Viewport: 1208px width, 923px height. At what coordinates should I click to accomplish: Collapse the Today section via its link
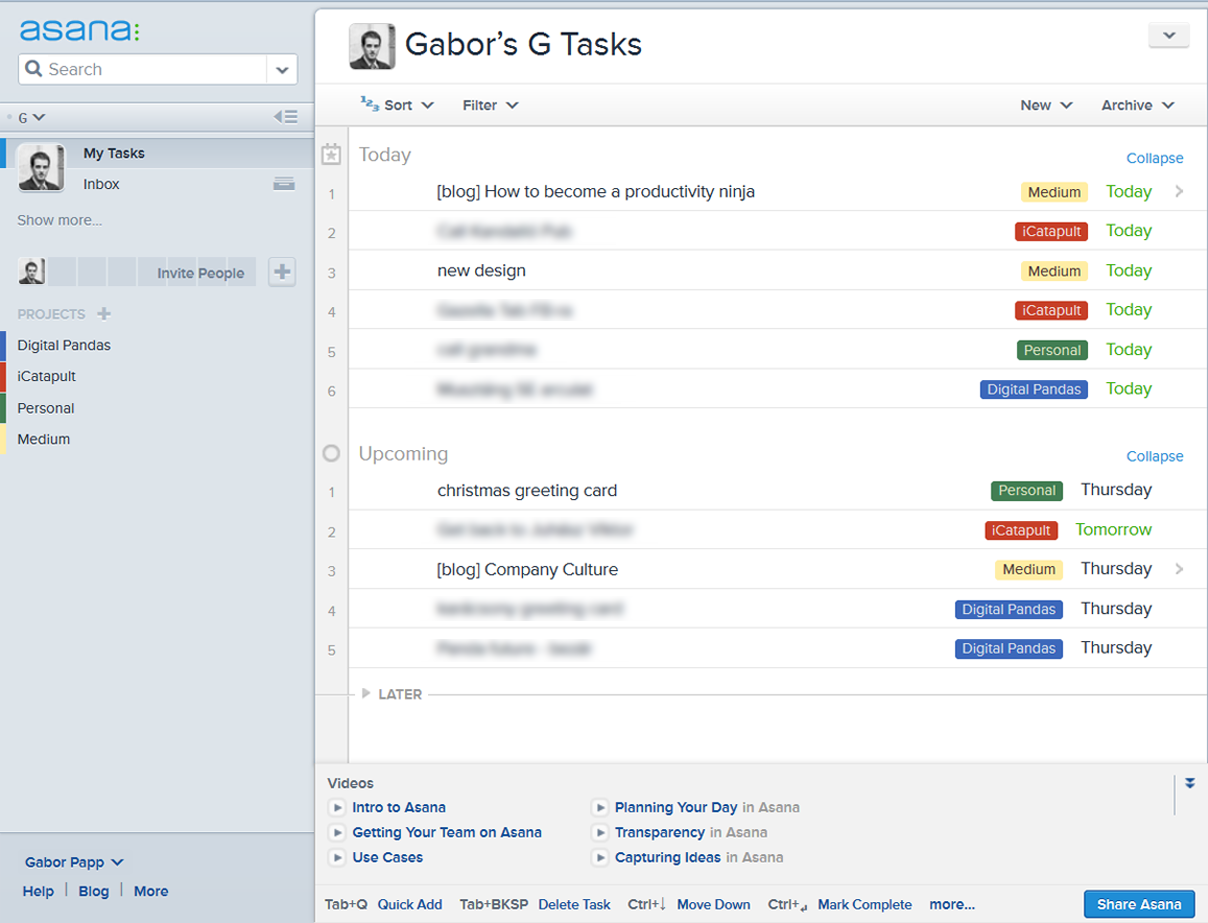pos(1154,158)
